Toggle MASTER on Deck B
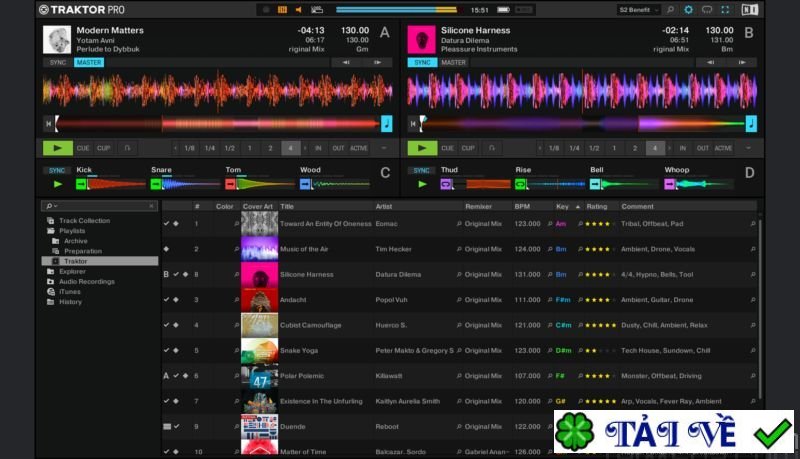800x459 pixels. (454, 62)
